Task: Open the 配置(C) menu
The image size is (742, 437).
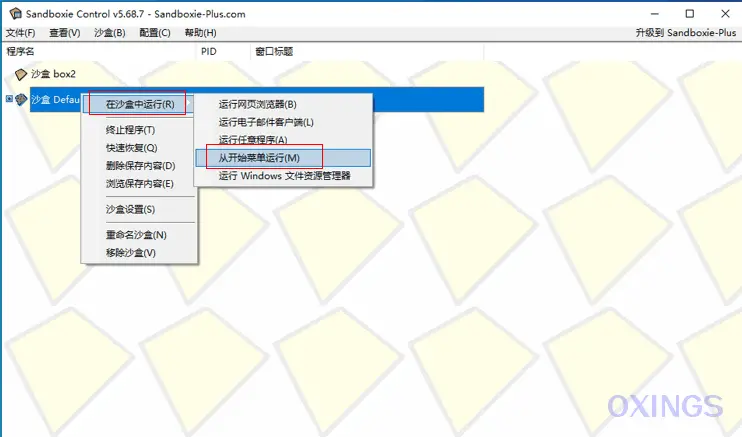Action: tap(155, 33)
